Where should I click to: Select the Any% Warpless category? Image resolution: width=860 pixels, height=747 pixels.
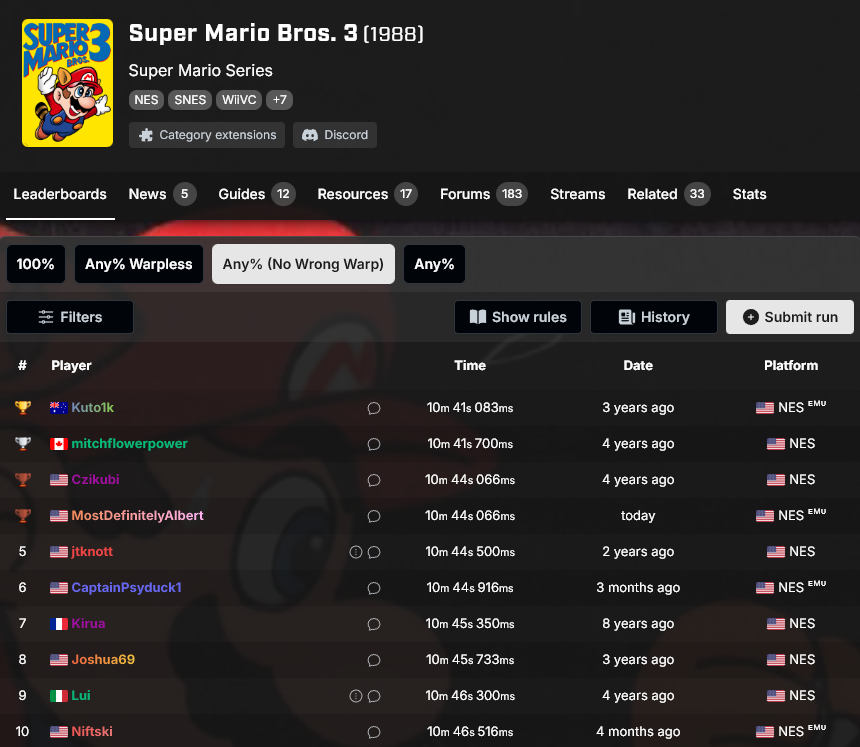point(138,264)
